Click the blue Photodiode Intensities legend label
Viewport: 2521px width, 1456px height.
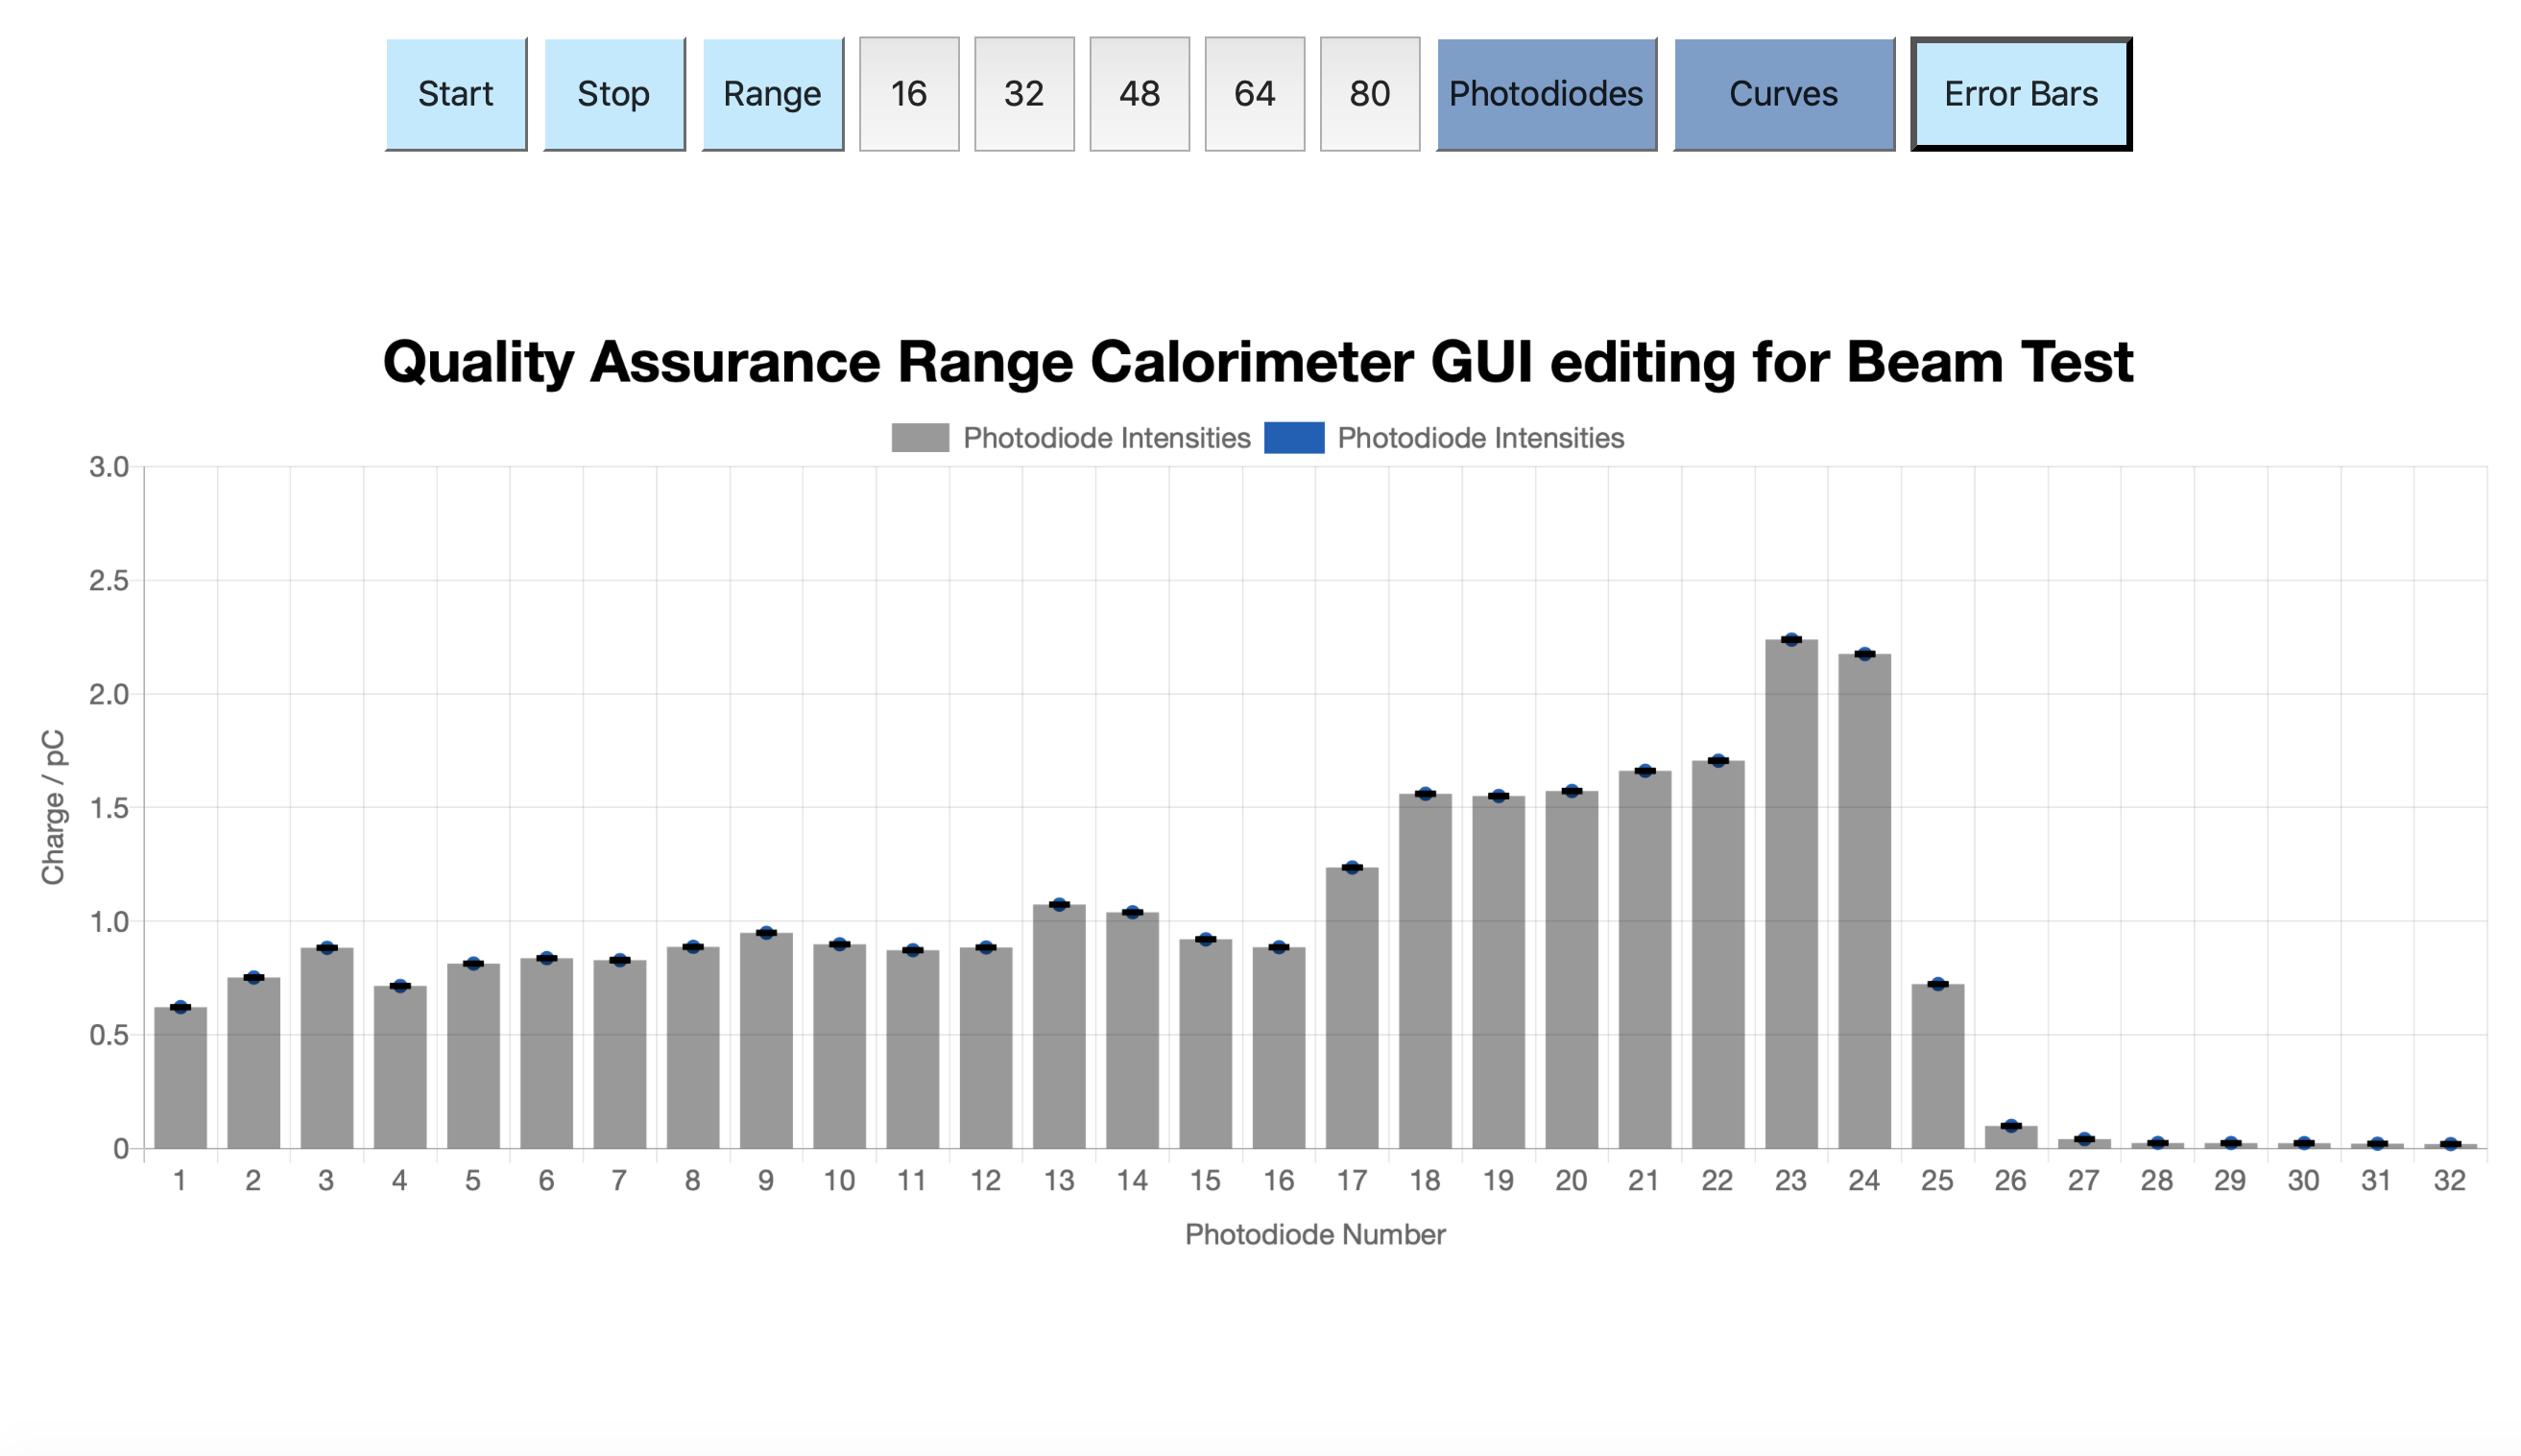1480,438
